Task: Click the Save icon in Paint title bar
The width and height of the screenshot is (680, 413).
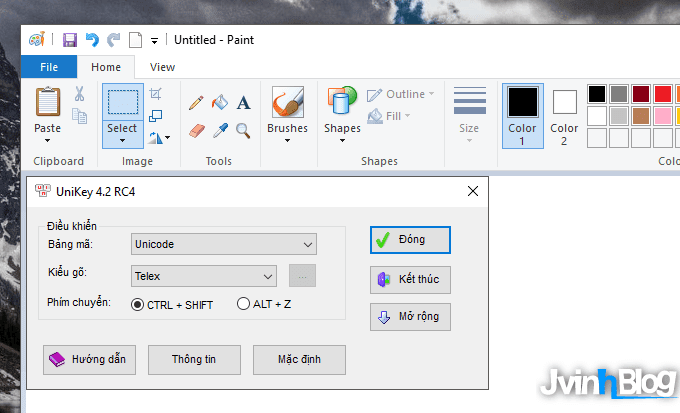Action: (x=70, y=40)
